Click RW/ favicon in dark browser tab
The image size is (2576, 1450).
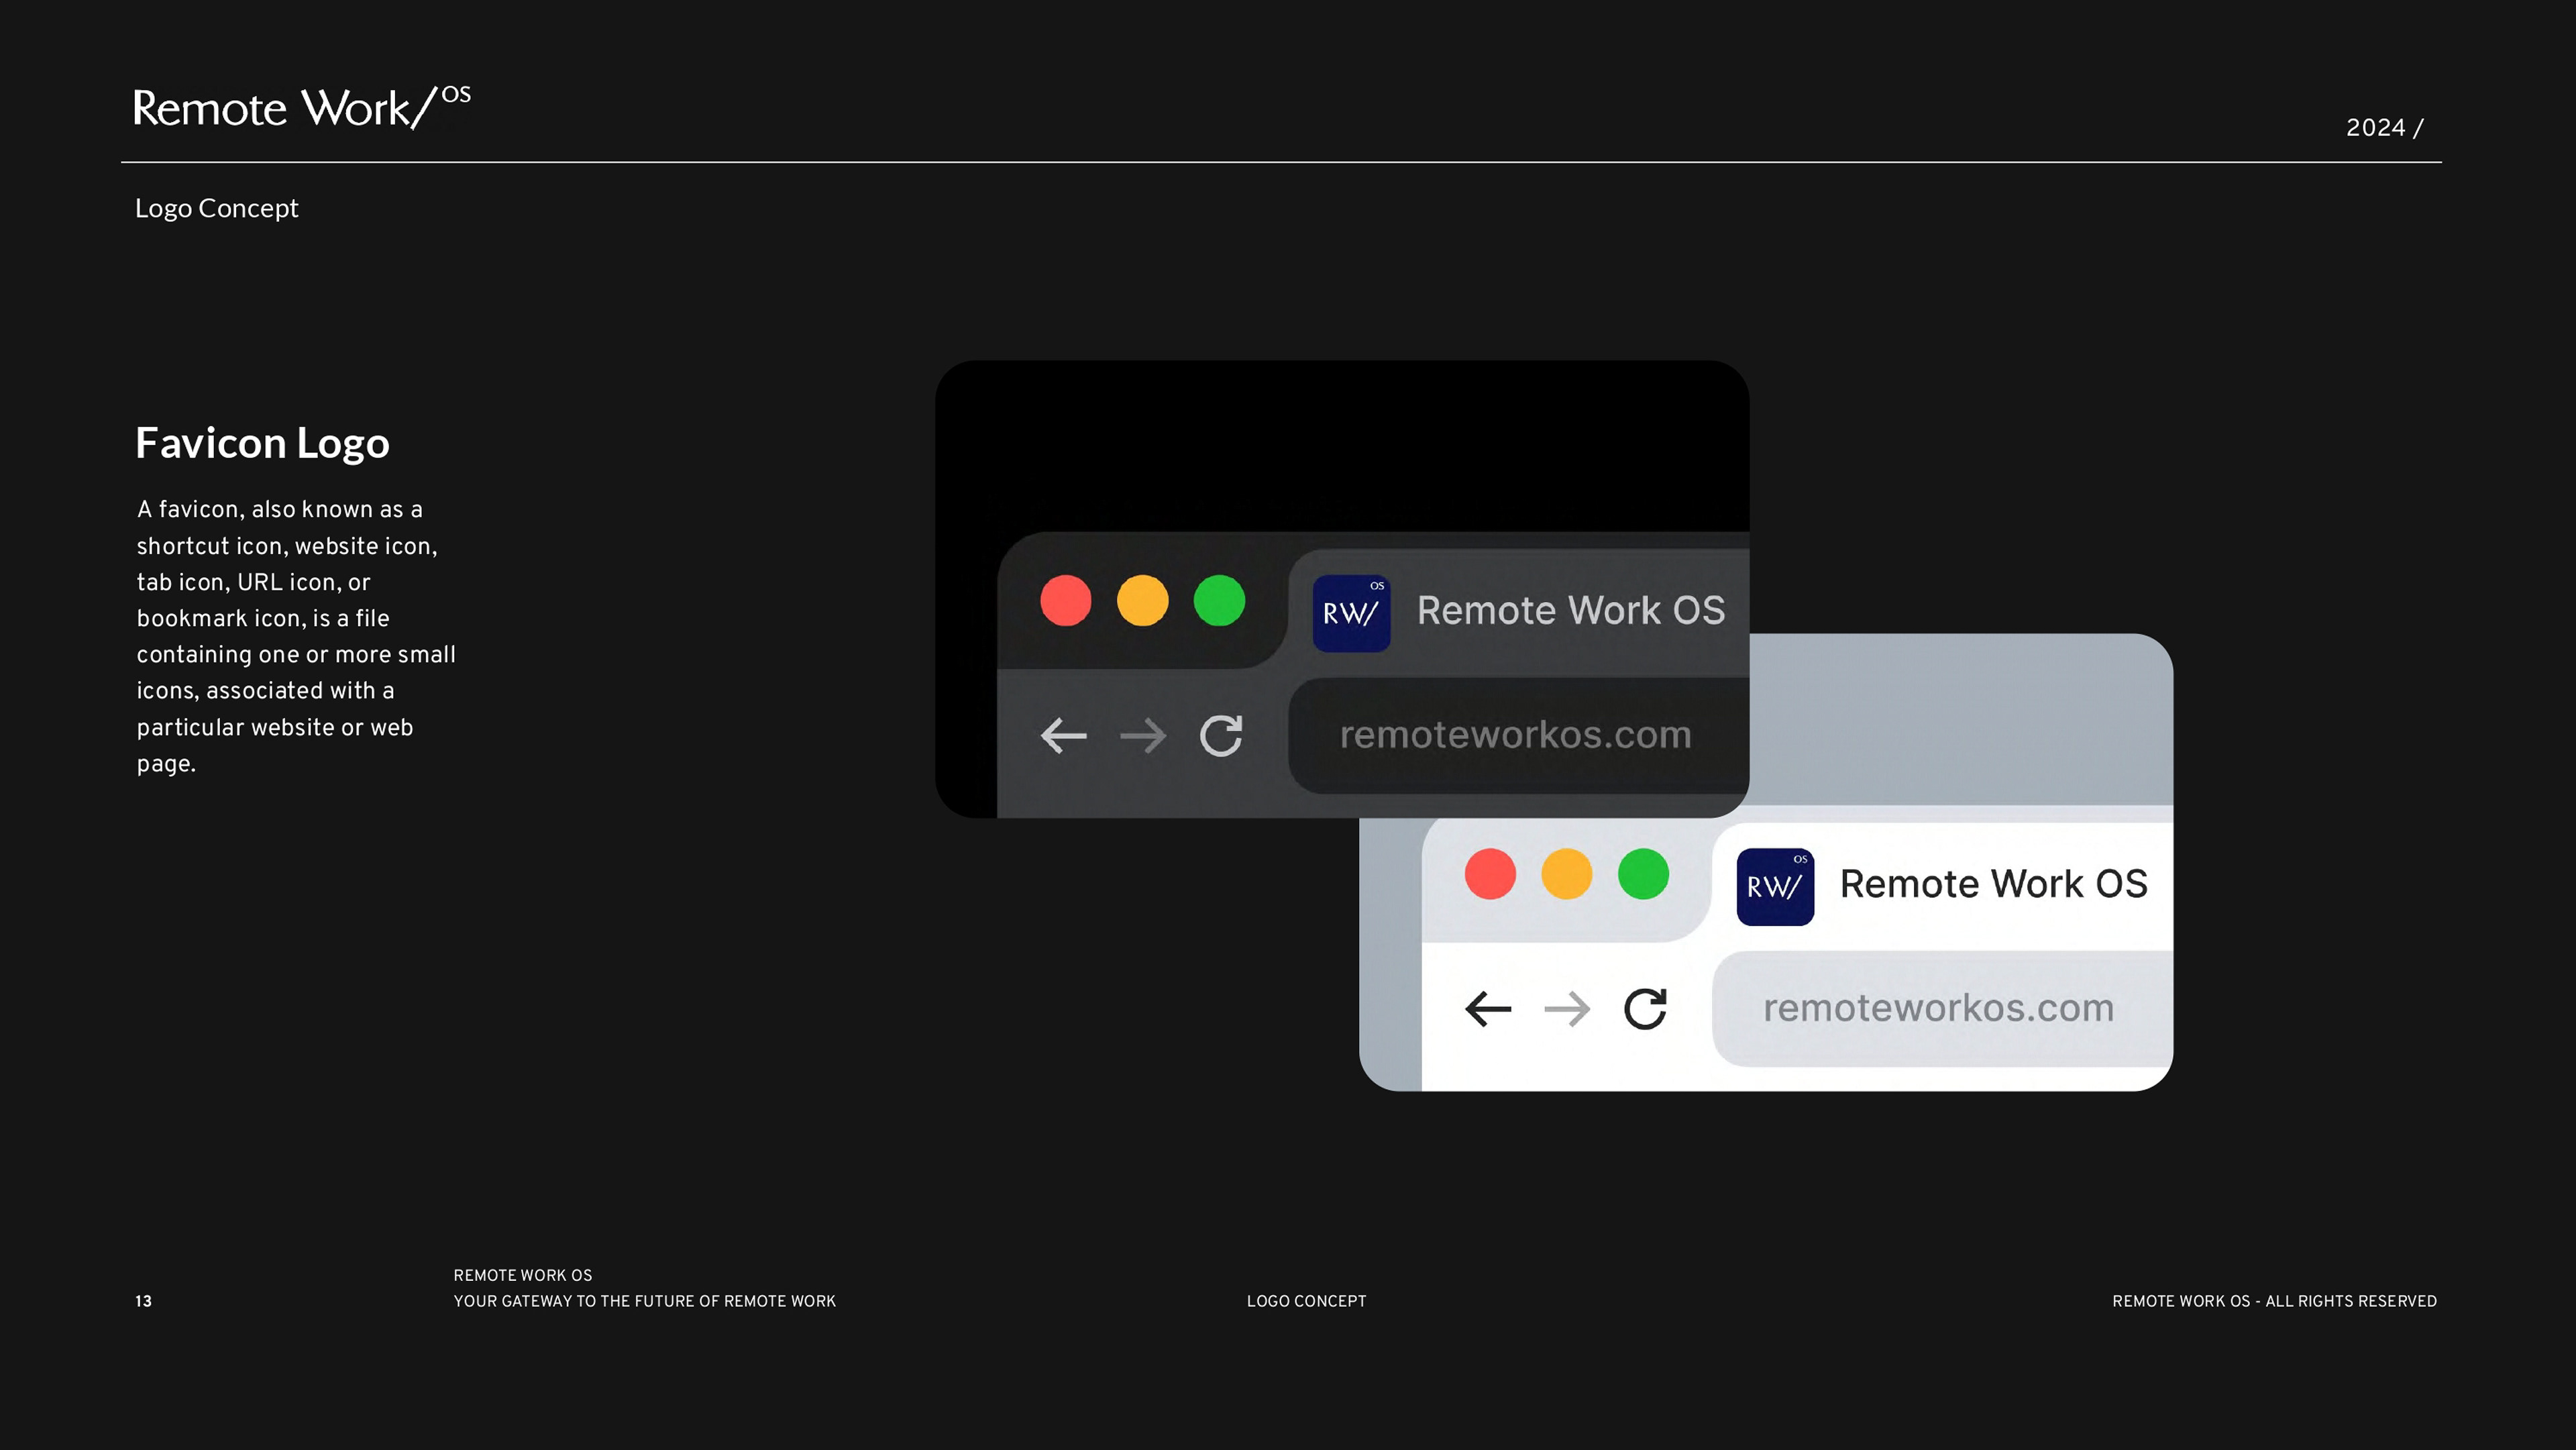coord(1351,613)
